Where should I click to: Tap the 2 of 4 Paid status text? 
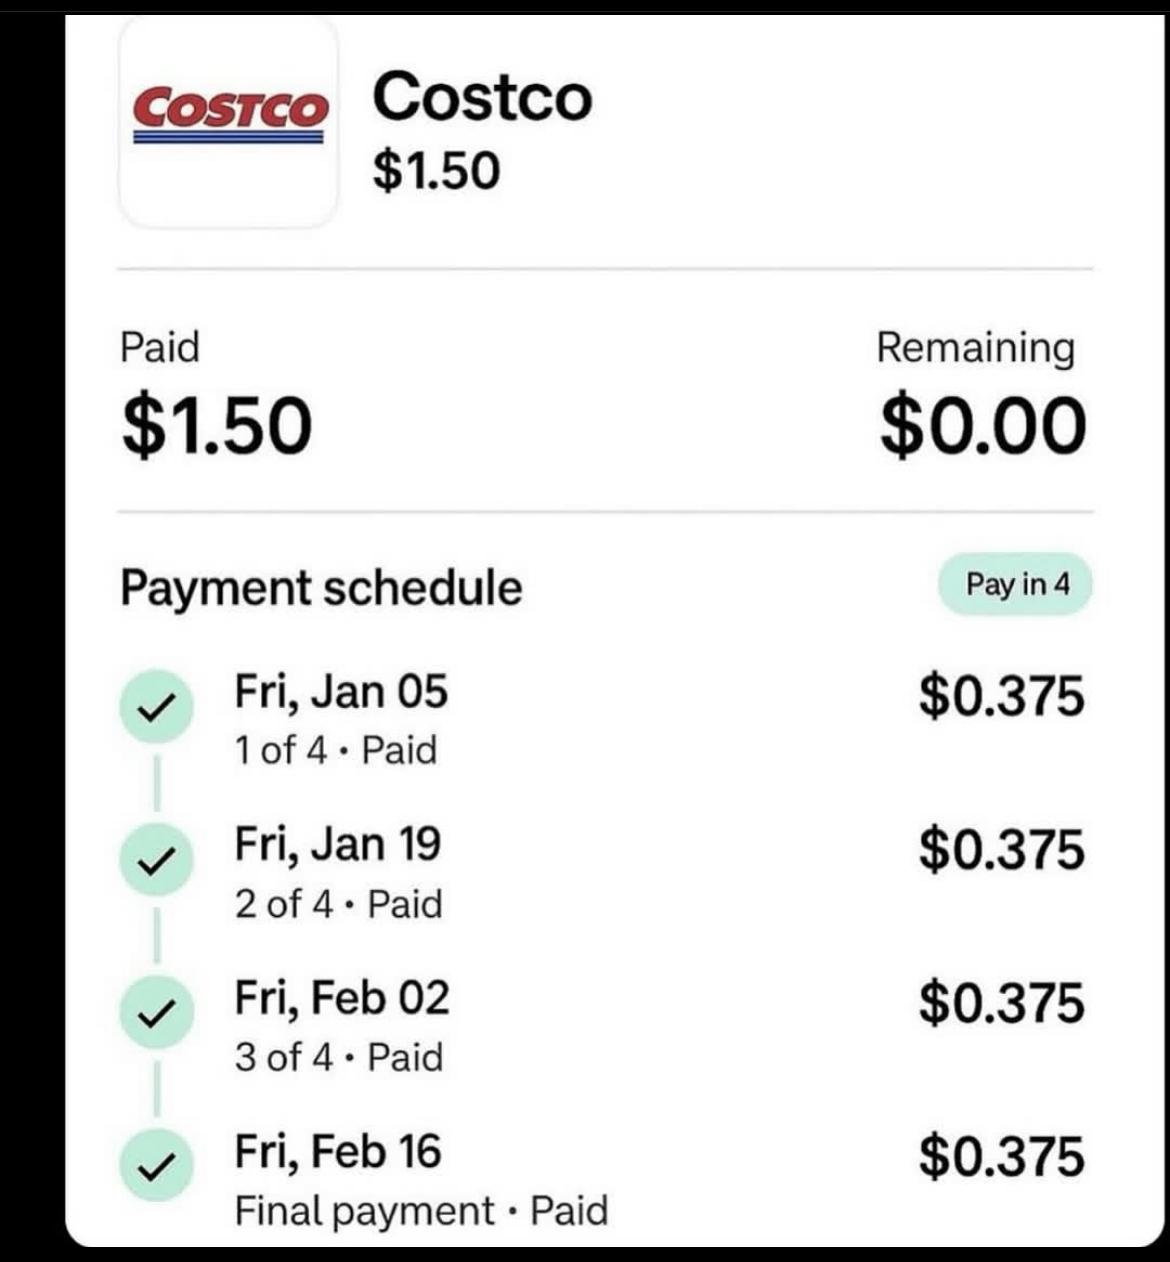pos(338,904)
